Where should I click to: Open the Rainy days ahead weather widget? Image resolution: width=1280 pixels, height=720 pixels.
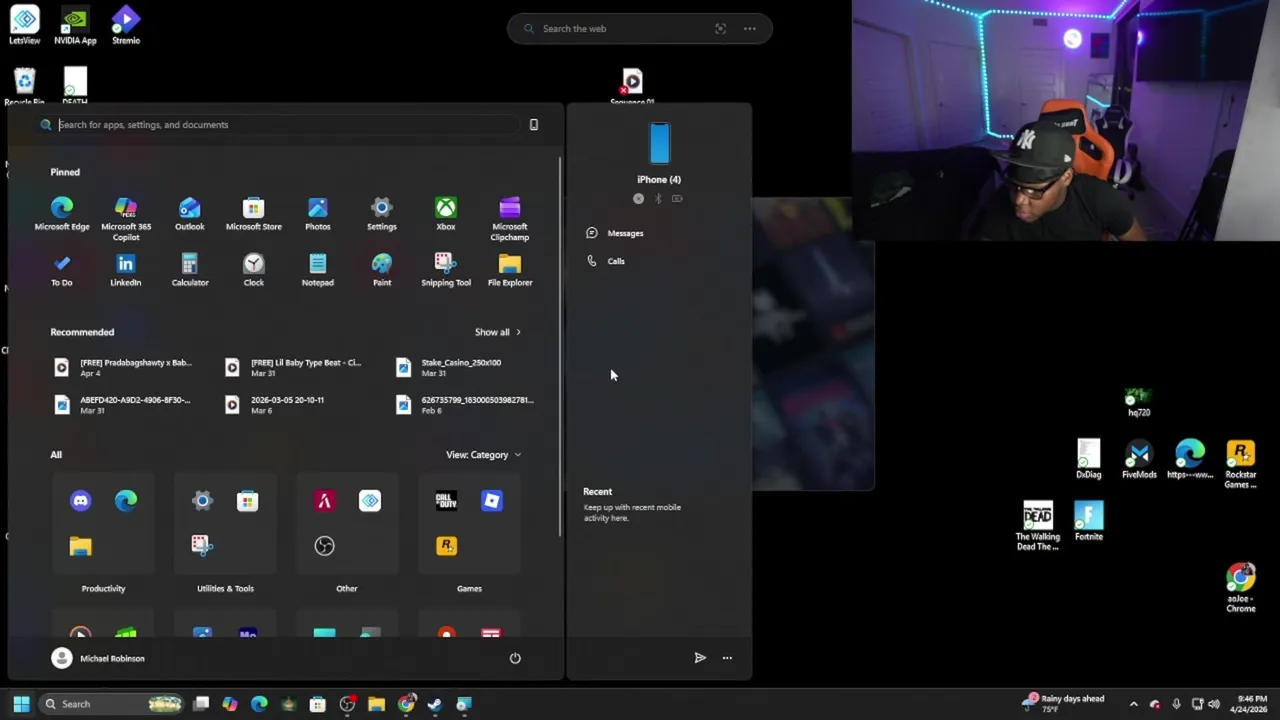1062,704
